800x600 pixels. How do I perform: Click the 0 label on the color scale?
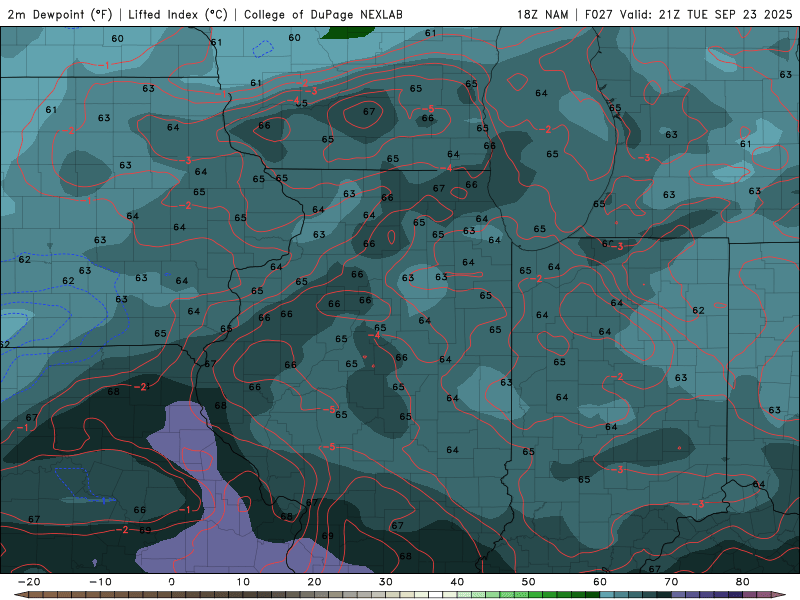171,582
